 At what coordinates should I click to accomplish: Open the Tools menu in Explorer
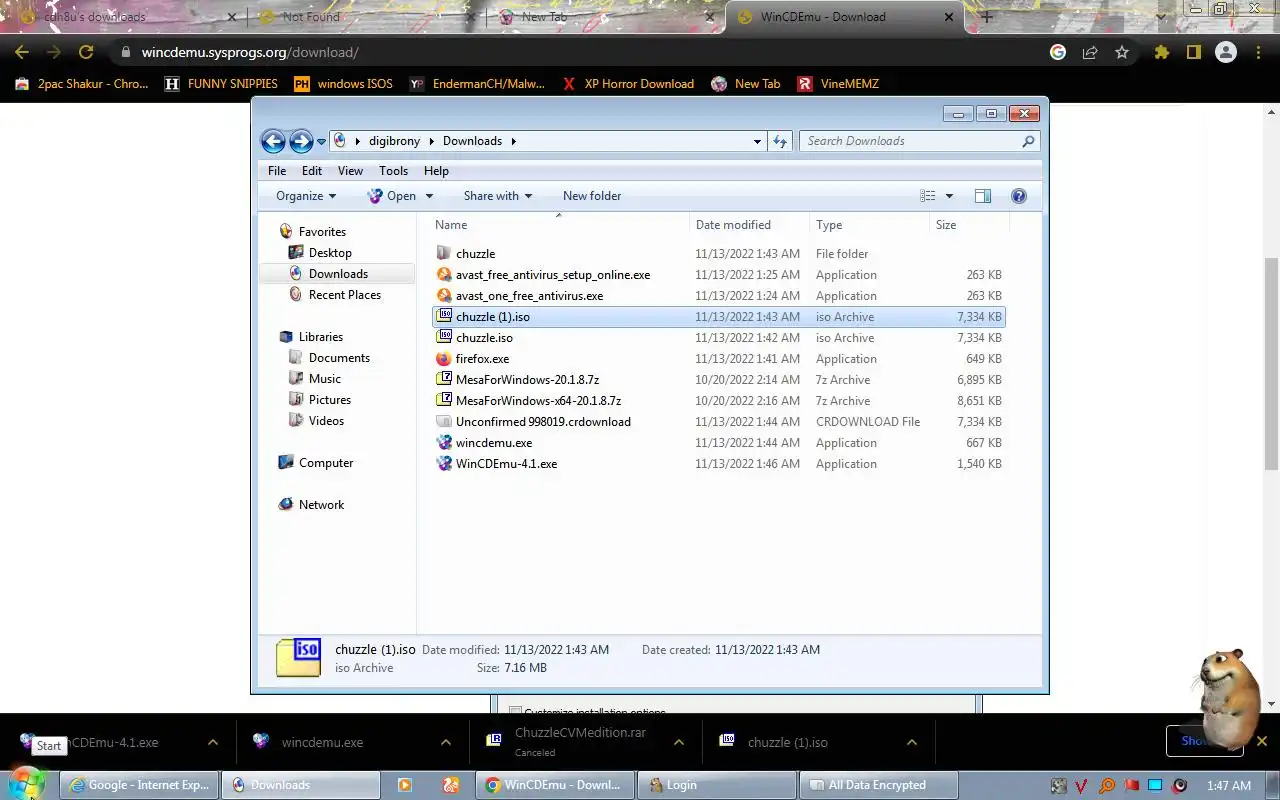pyautogui.click(x=393, y=171)
